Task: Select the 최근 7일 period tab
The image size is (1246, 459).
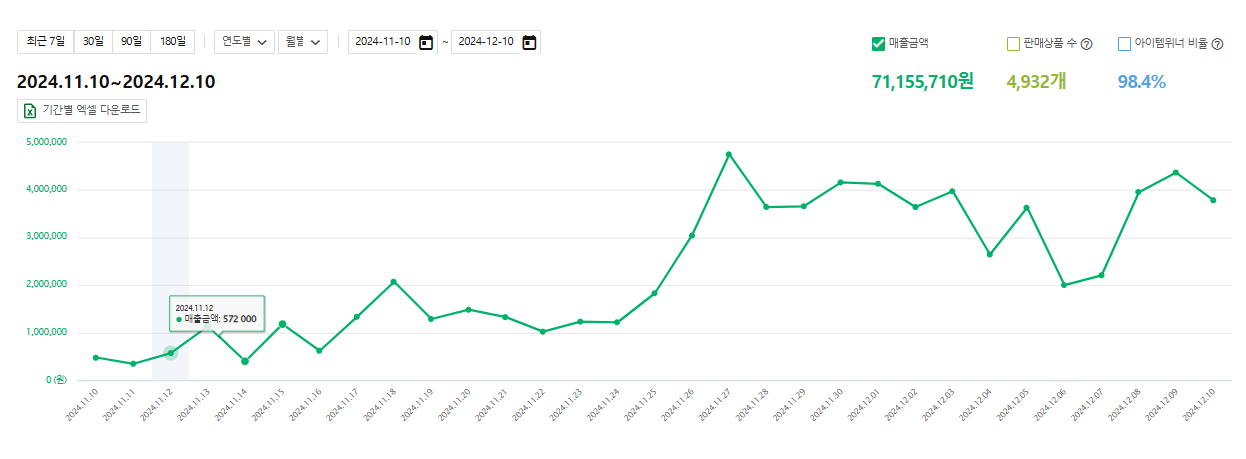Action: click(46, 42)
